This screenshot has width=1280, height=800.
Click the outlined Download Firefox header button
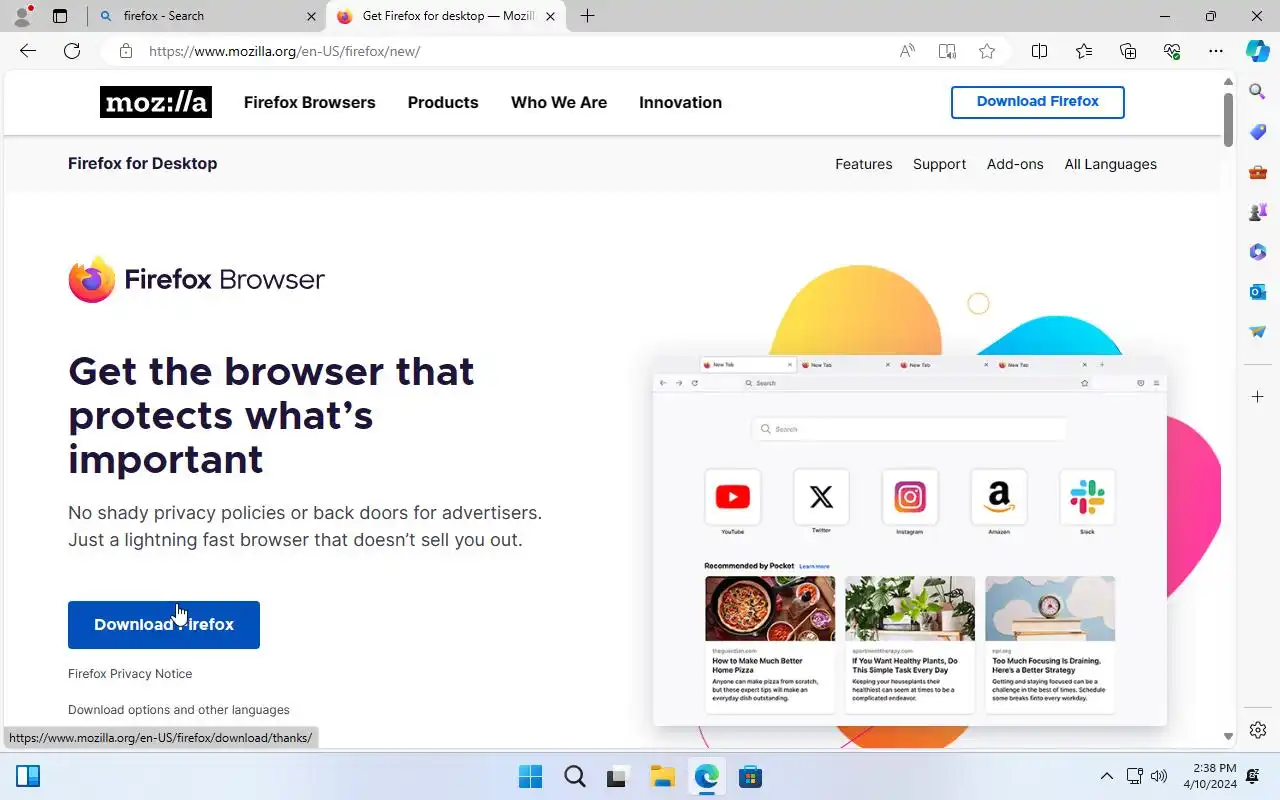tap(1038, 102)
